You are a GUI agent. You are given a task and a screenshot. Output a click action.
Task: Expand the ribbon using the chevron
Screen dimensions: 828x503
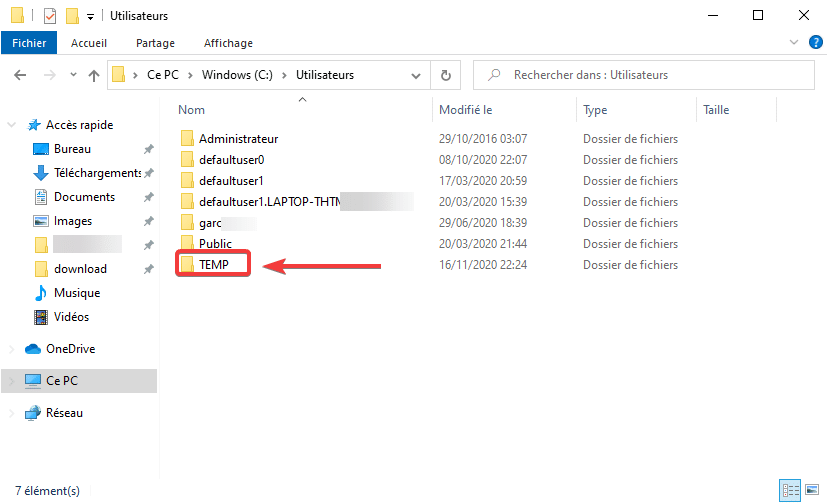(x=794, y=43)
